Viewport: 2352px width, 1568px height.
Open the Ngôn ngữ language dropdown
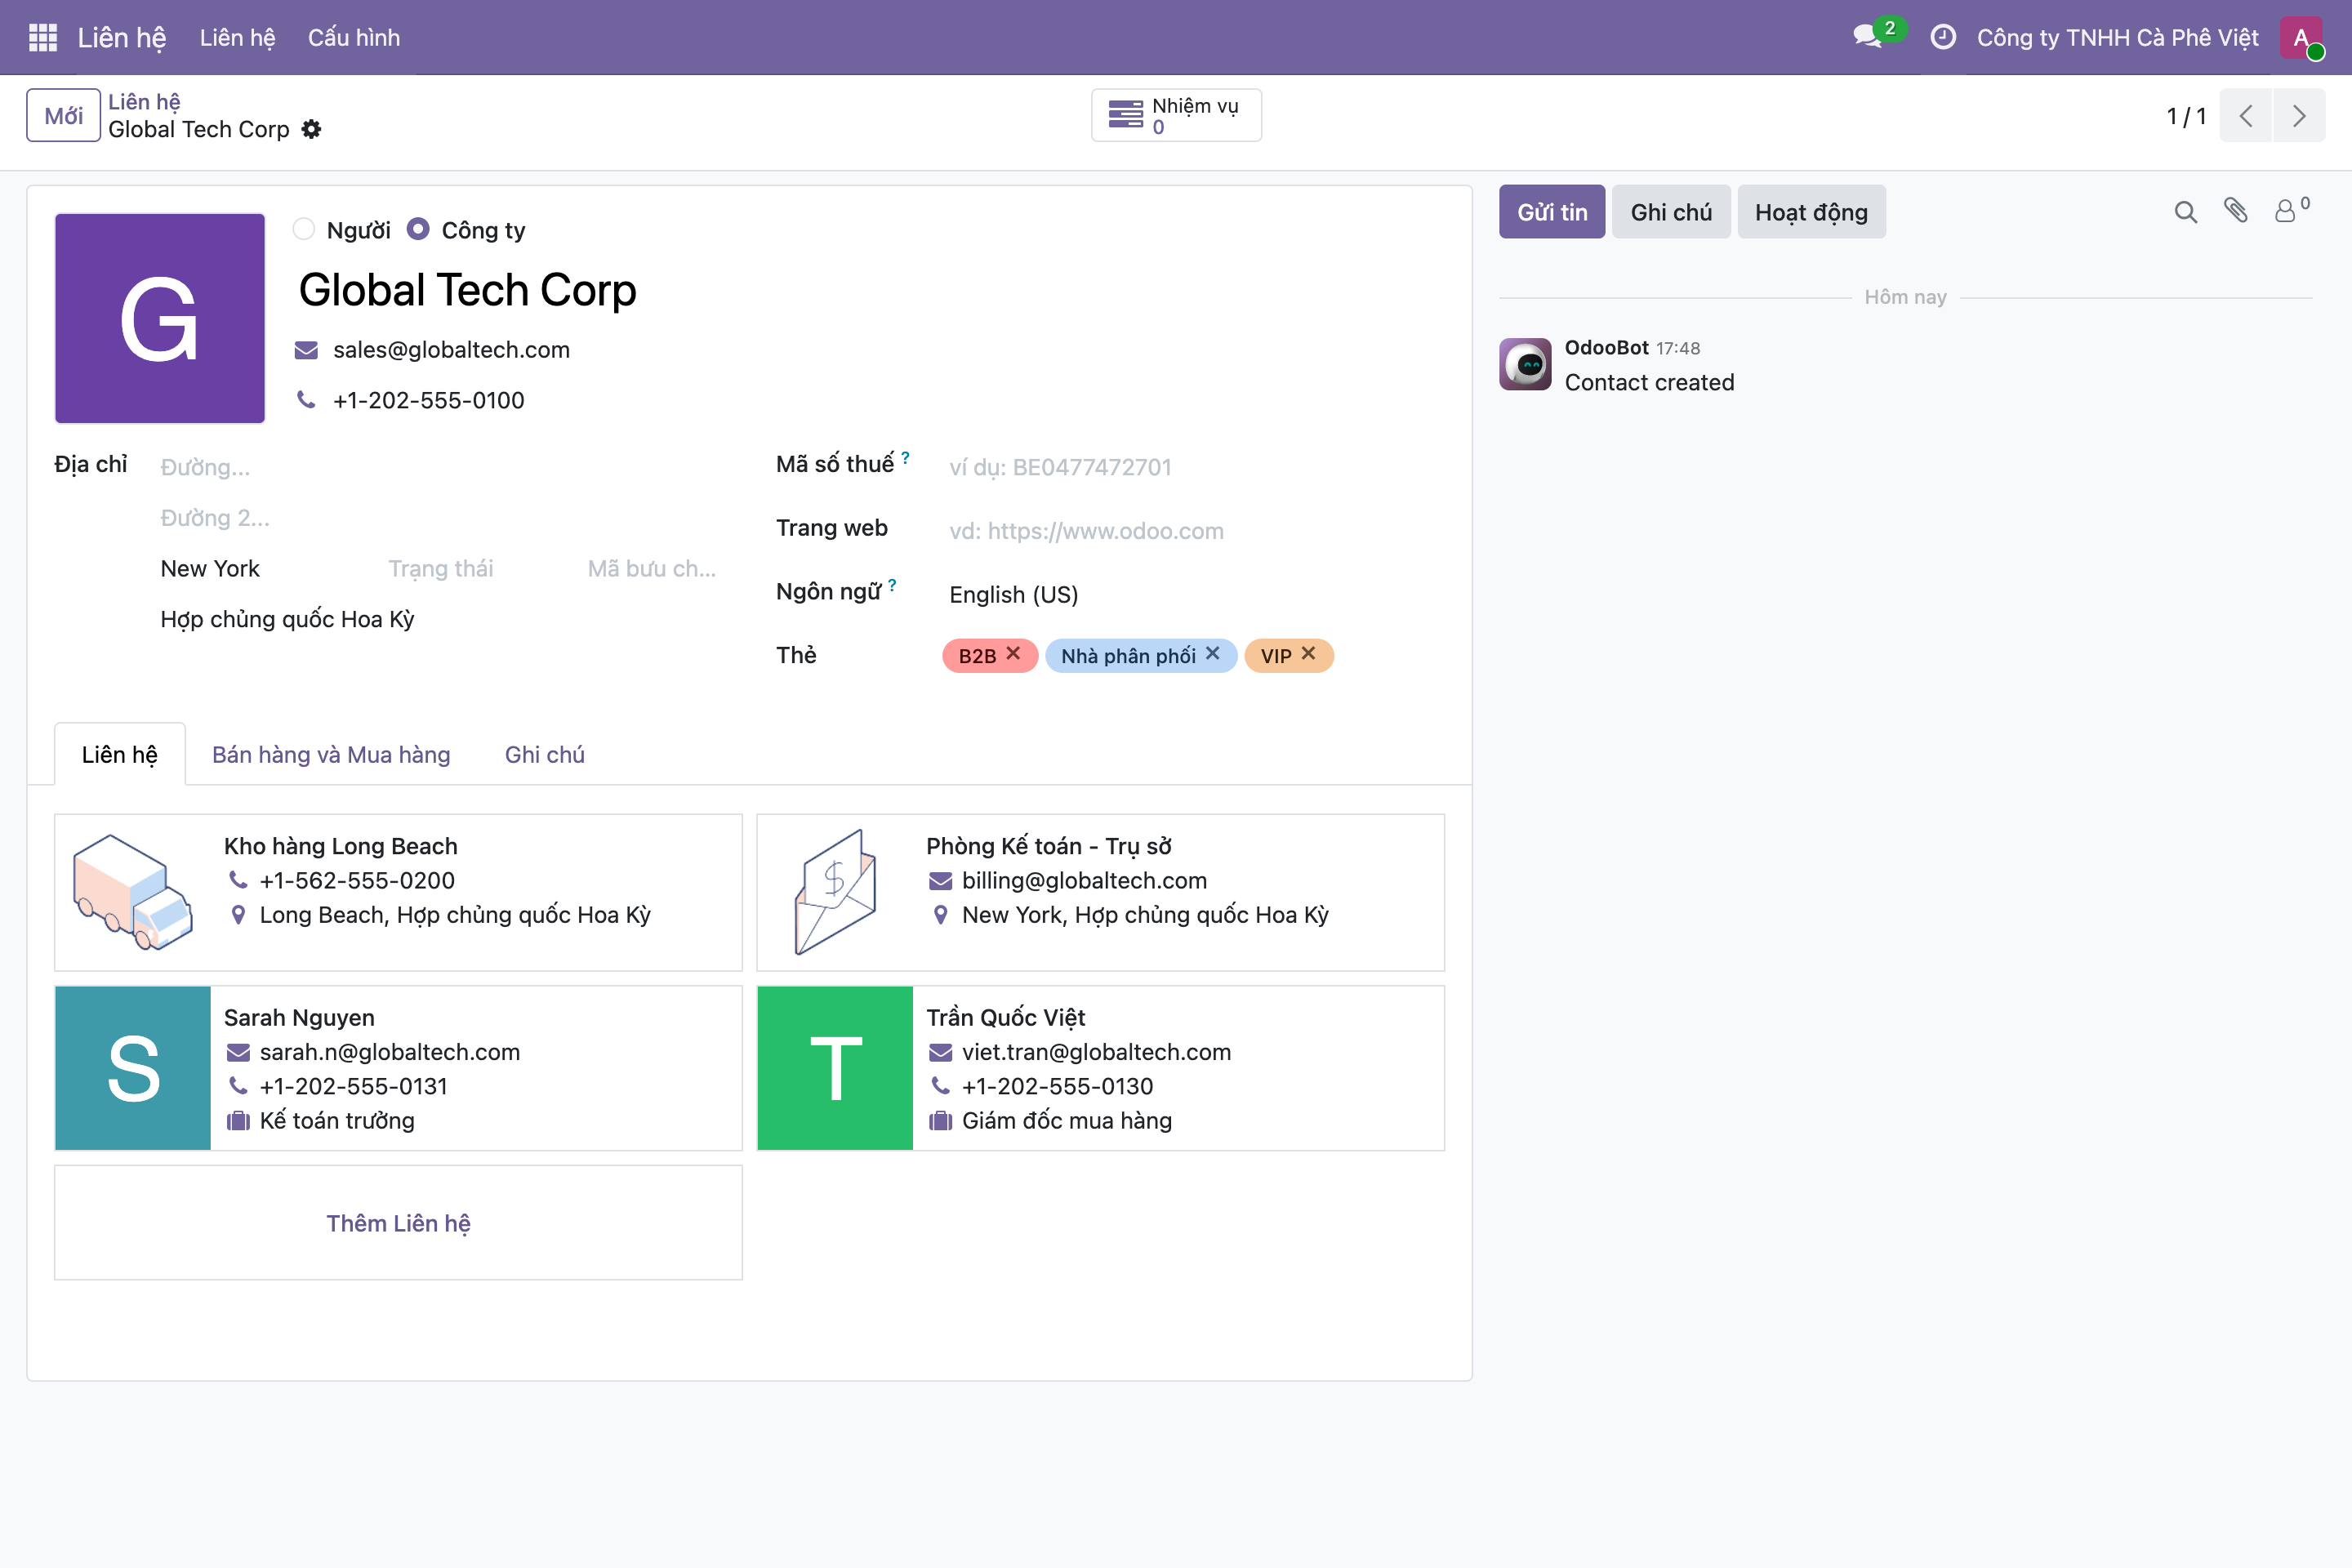coord(1194,595)
